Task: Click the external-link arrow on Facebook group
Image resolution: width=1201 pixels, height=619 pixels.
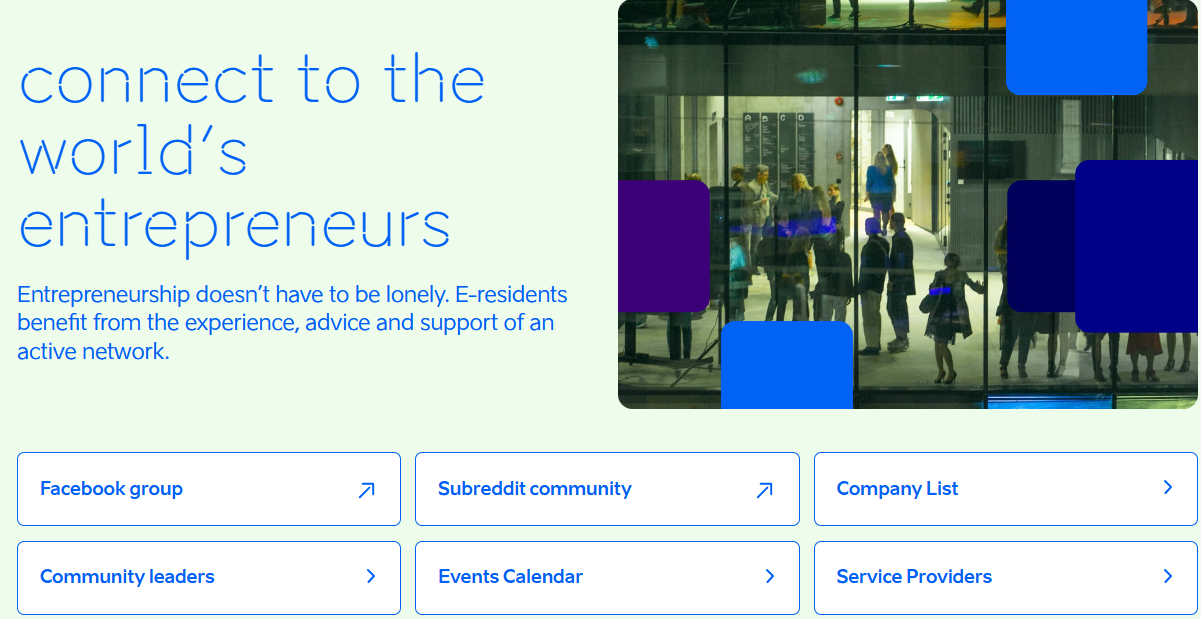Action: (367, 490)
